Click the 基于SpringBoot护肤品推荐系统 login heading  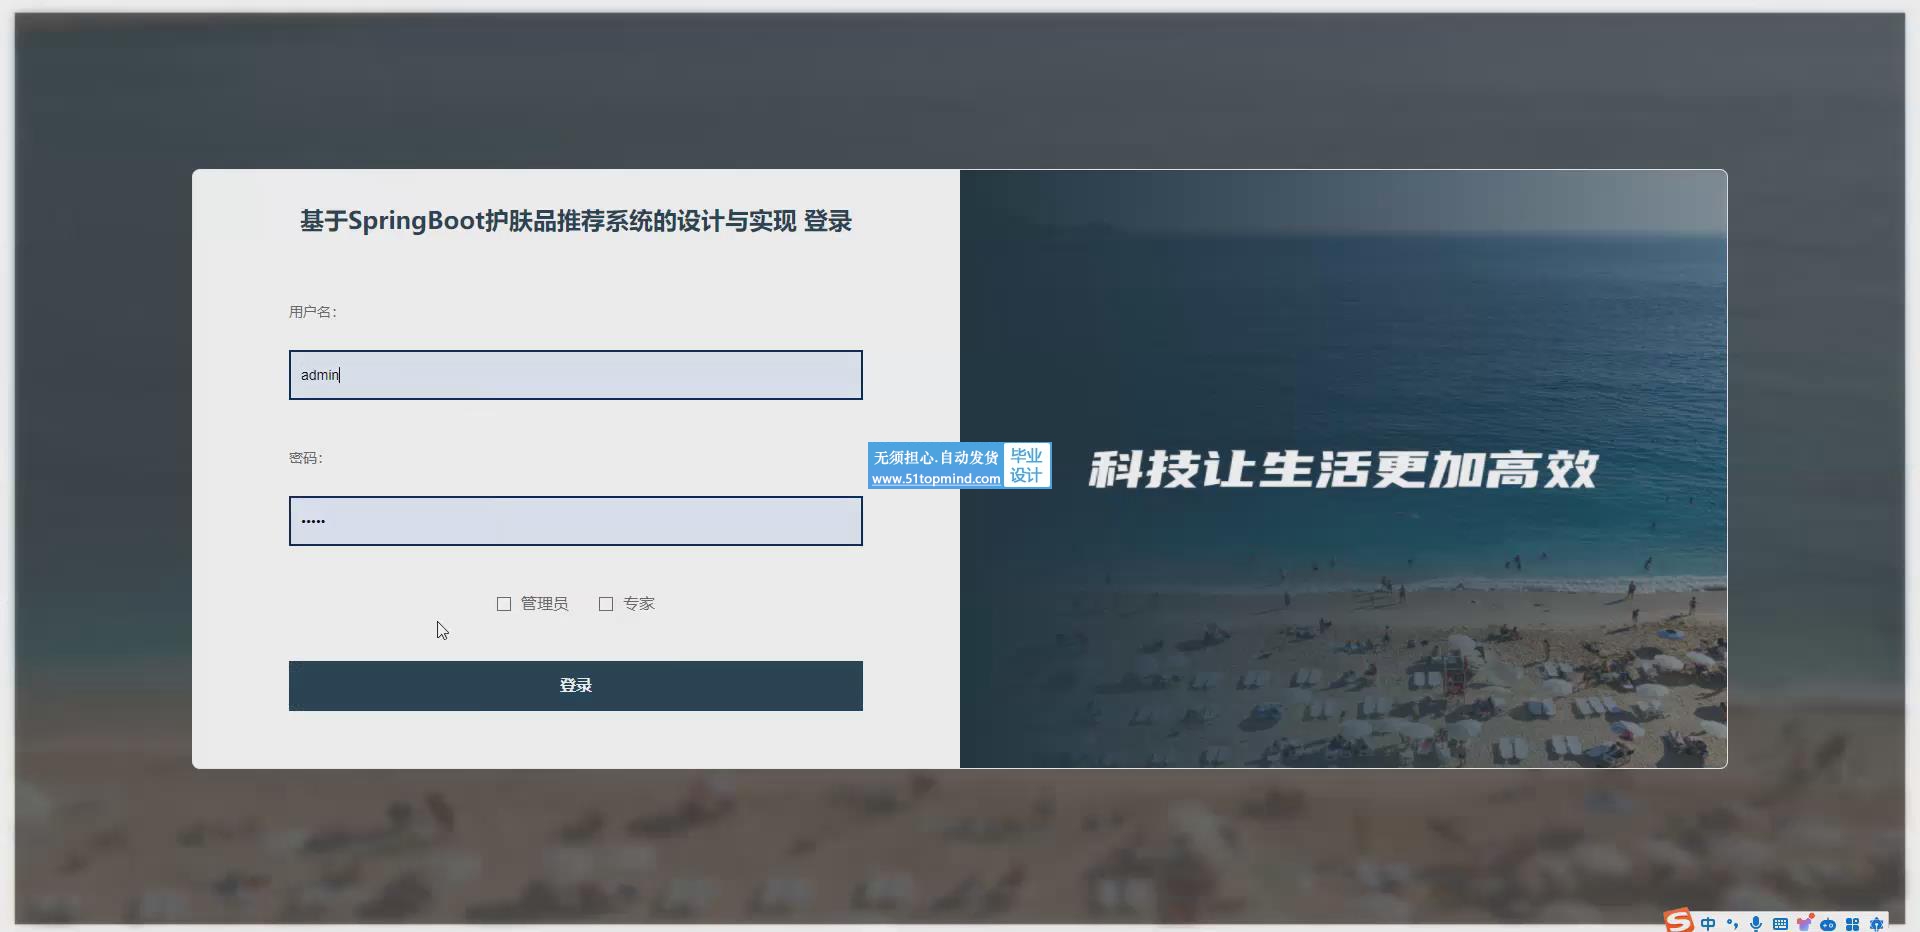[576, 221]
